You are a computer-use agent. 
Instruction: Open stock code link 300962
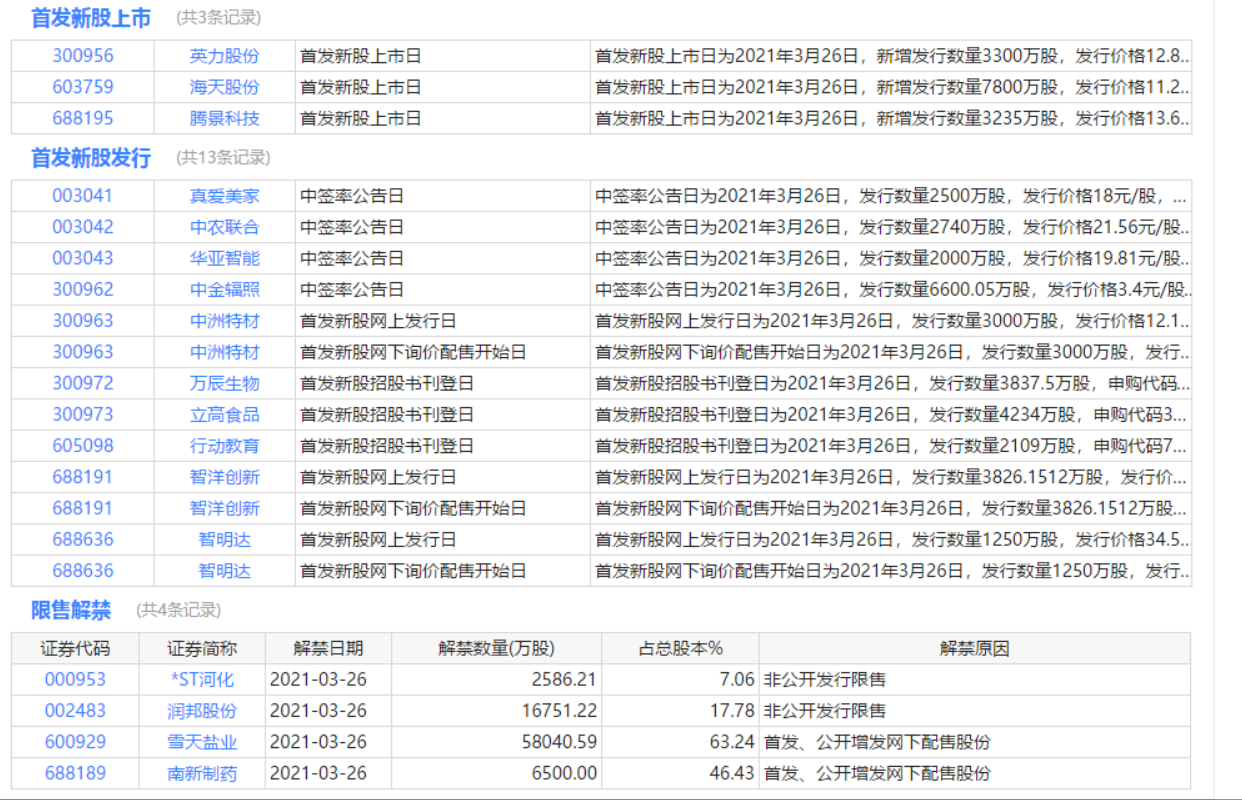click(x=83, y=289)
